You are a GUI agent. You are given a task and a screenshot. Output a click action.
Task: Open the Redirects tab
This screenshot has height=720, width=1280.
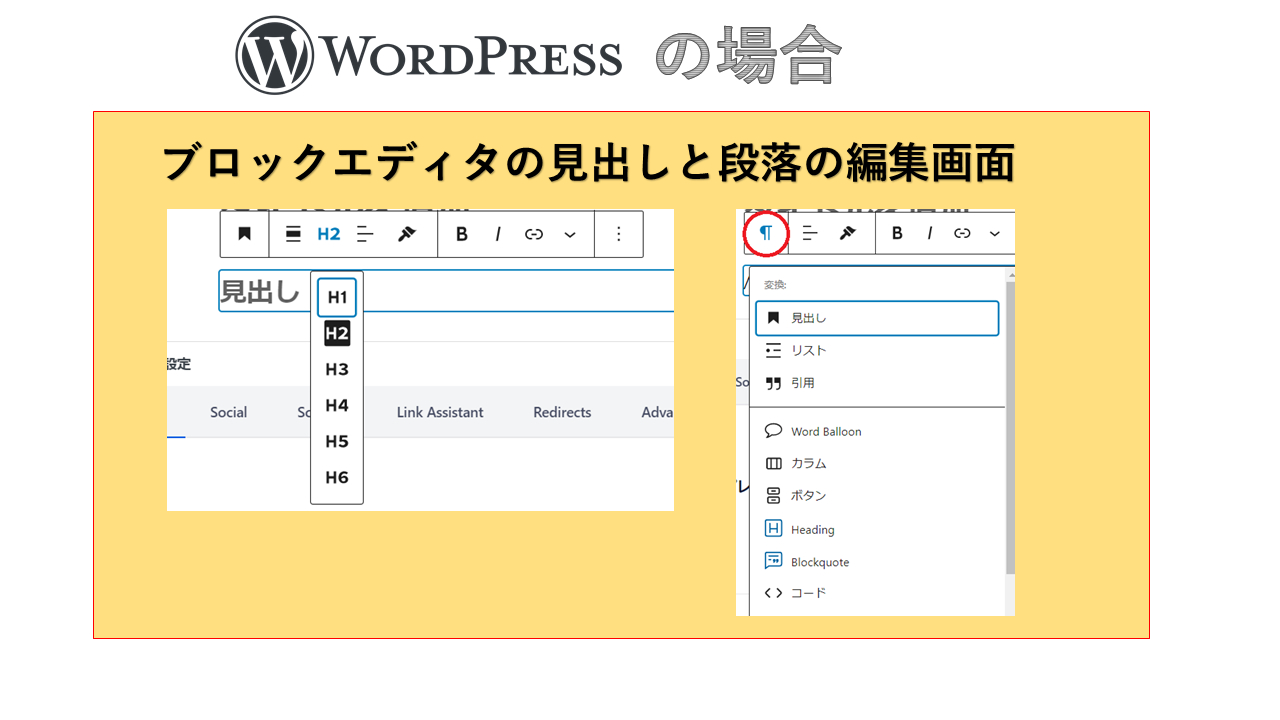coord(562,412)
